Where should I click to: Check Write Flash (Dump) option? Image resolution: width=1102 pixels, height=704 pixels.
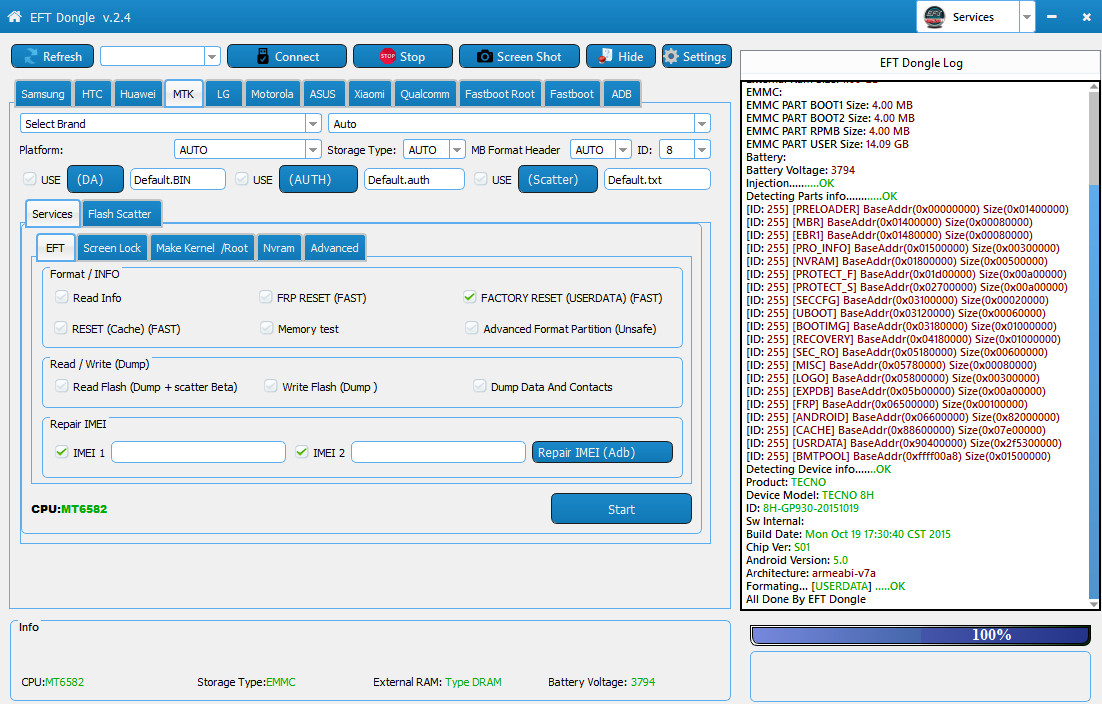(271, 386)
